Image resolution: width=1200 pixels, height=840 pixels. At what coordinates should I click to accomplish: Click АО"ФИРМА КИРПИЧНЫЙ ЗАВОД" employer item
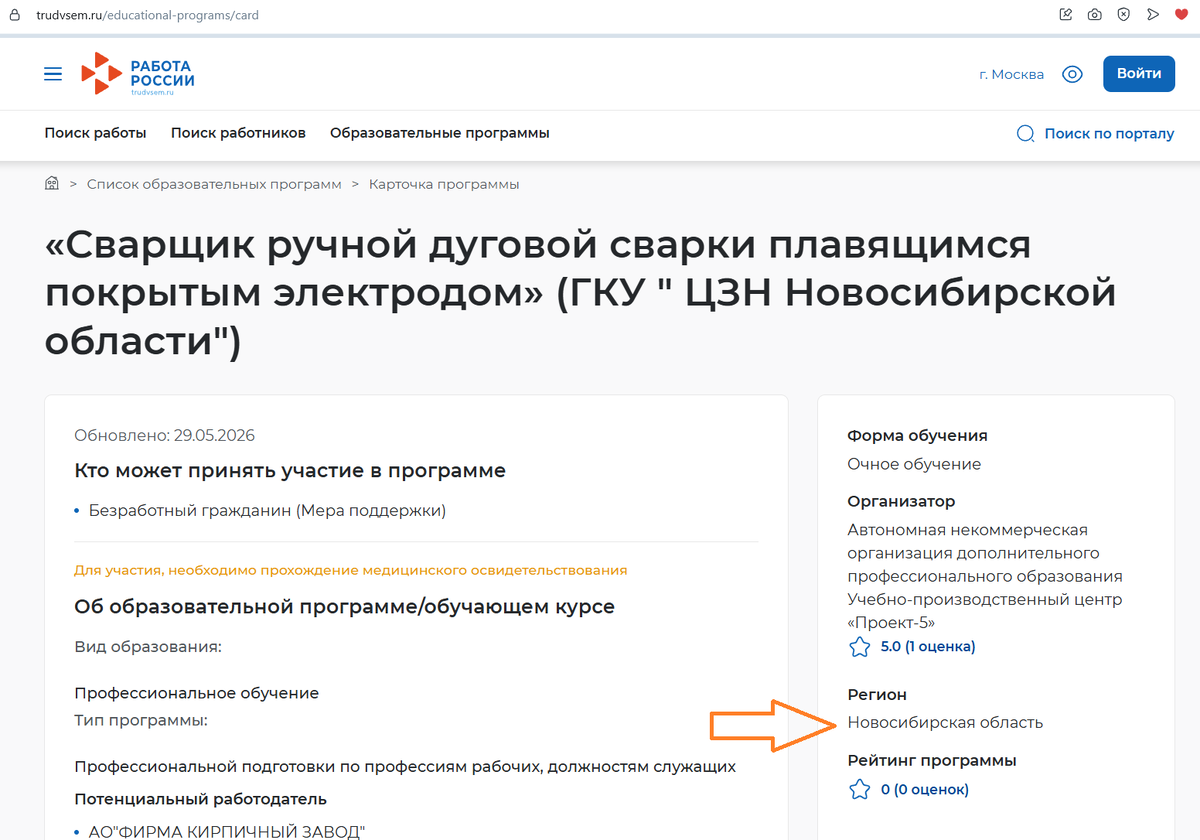(x=227, y=831)
